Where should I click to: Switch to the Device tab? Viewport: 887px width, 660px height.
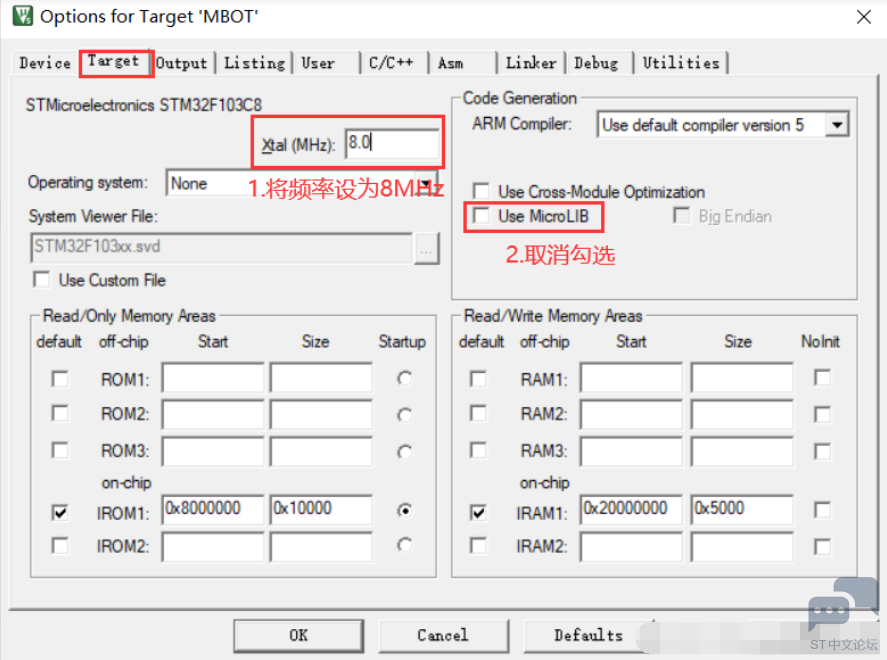pos(45,63)
